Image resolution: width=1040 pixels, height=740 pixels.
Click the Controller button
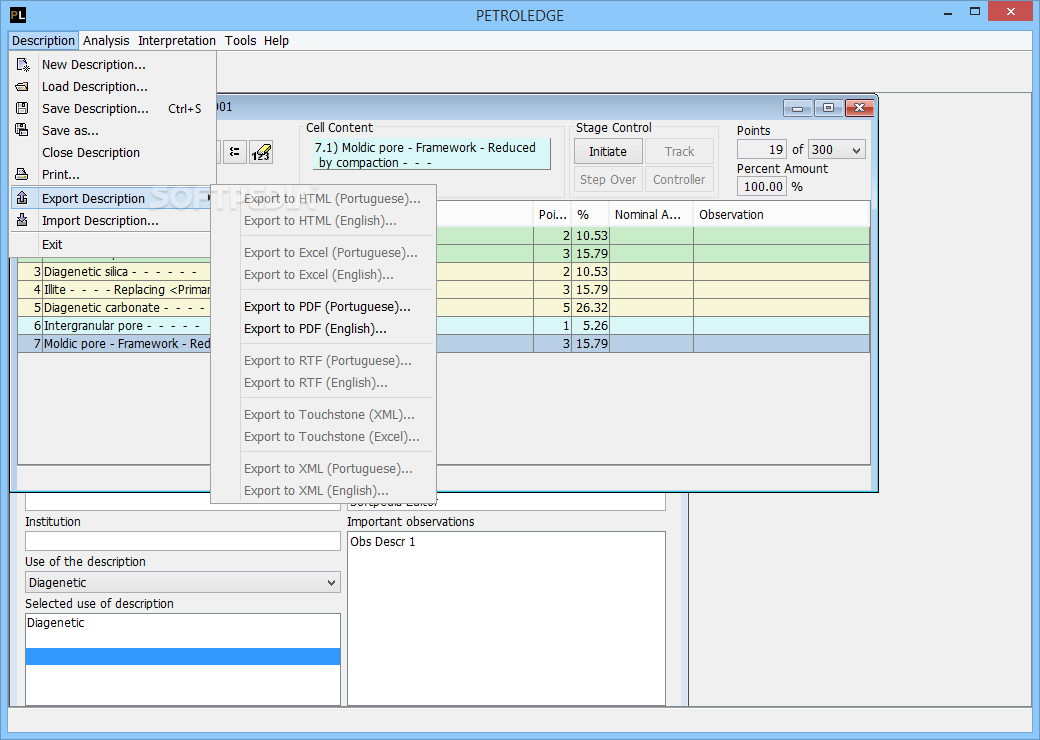coord(679,179)
